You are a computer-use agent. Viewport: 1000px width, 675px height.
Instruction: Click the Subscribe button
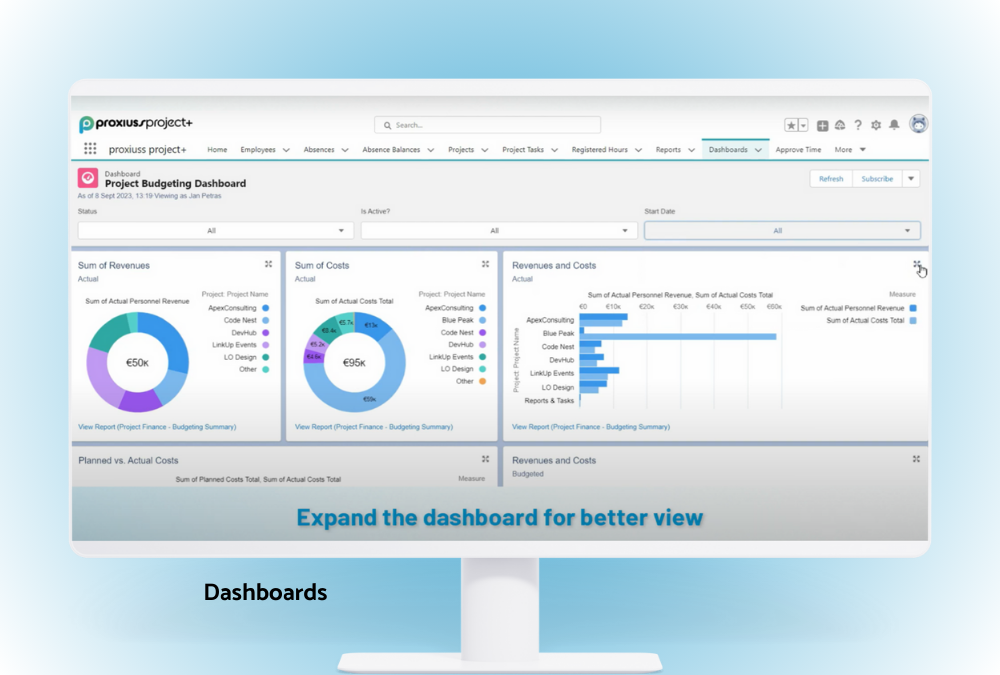coord(877,179)
